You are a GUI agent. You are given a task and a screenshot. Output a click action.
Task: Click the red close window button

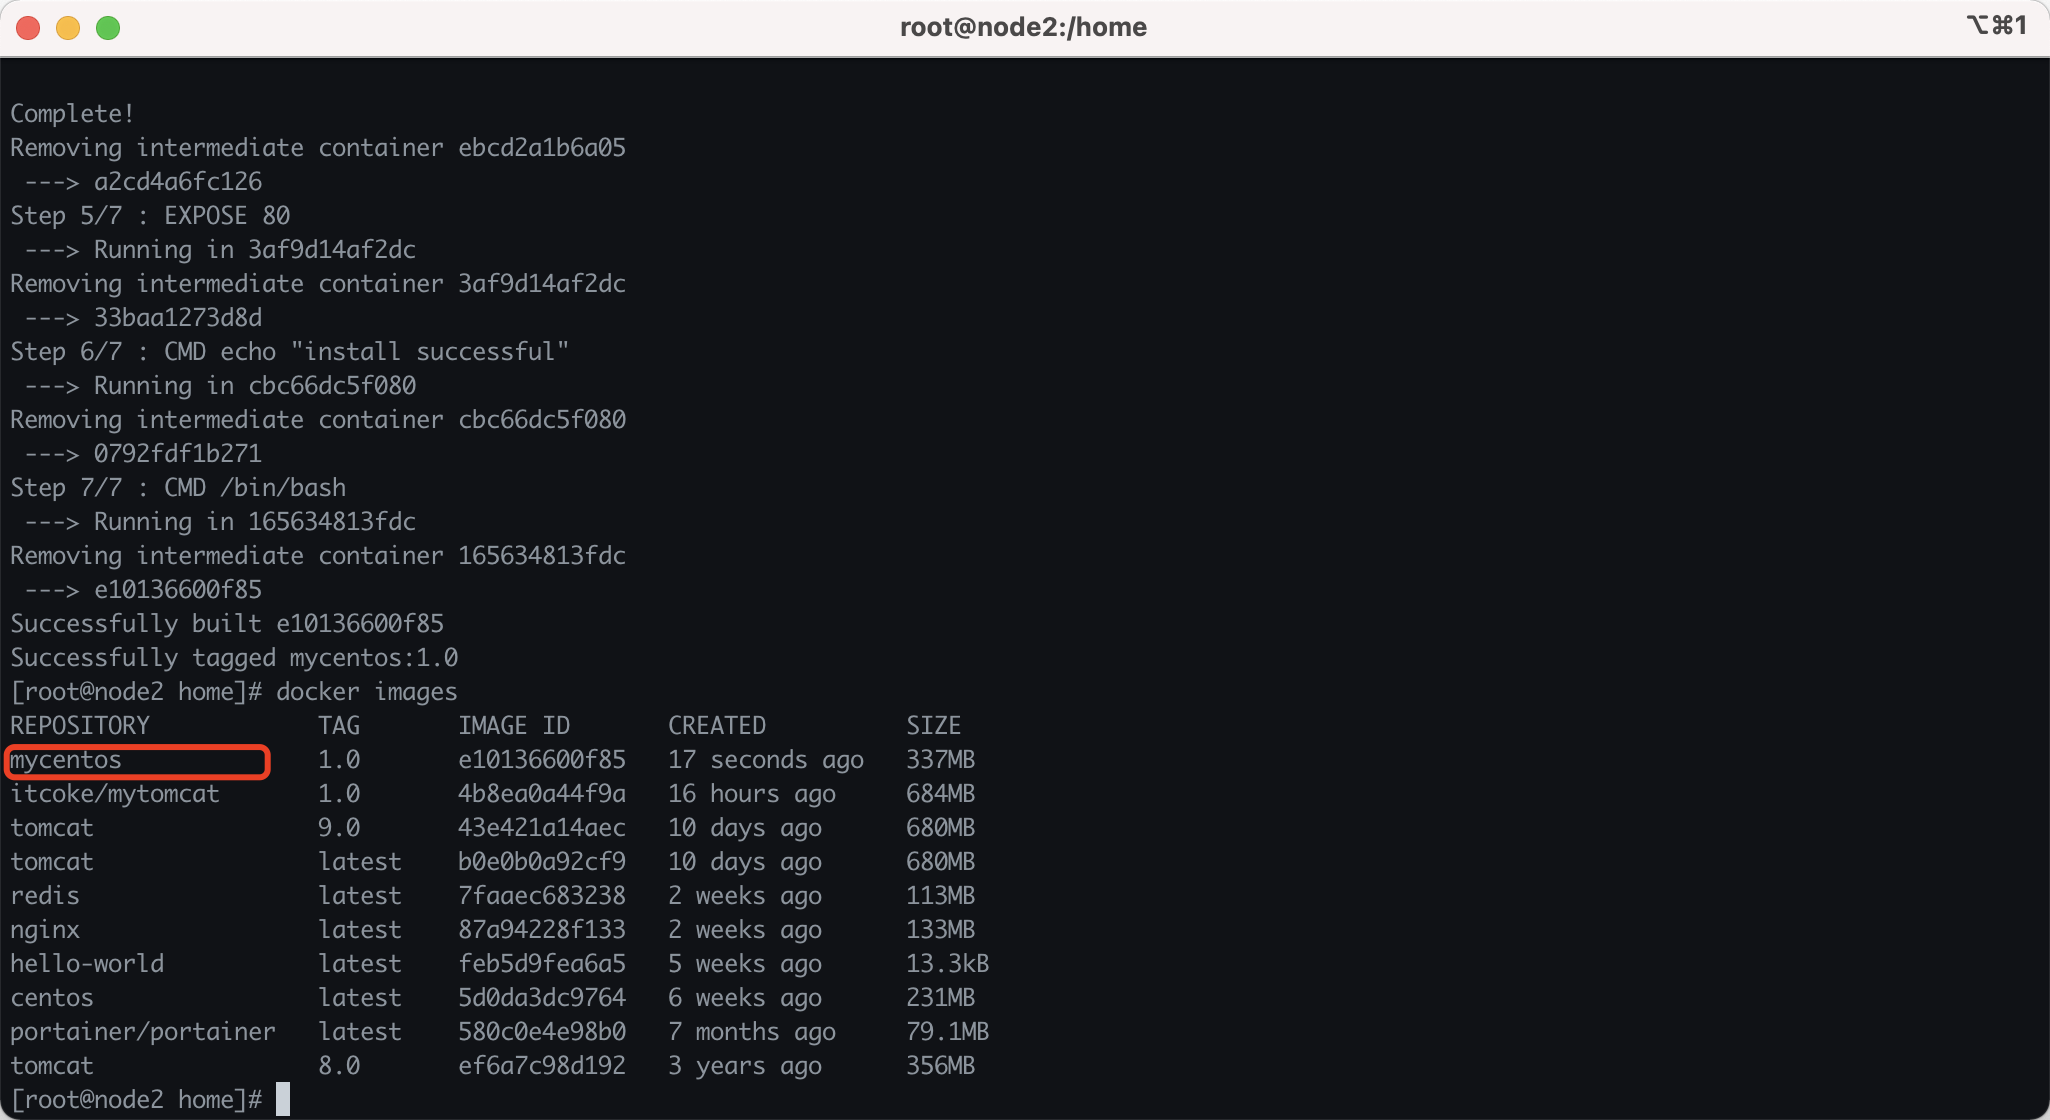click(28, 28)
